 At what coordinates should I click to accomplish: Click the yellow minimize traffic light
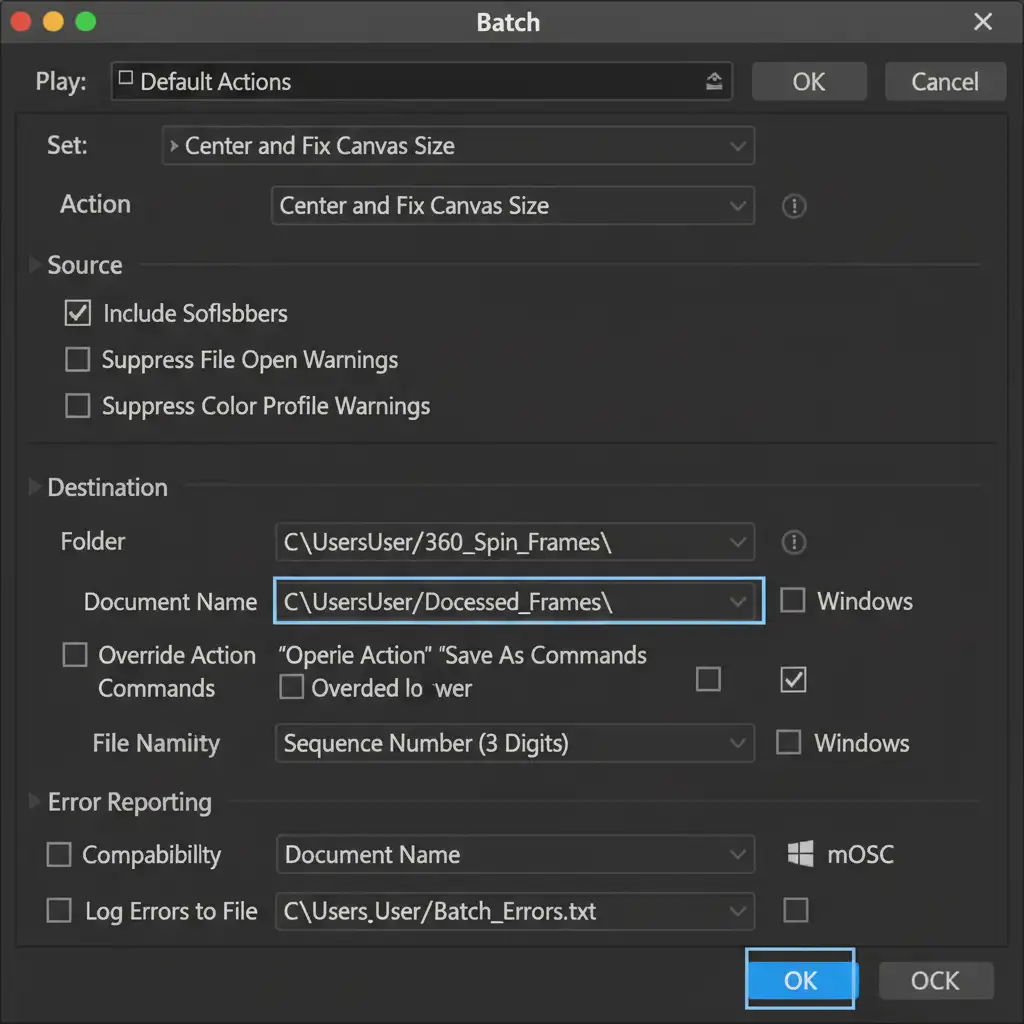54,21
